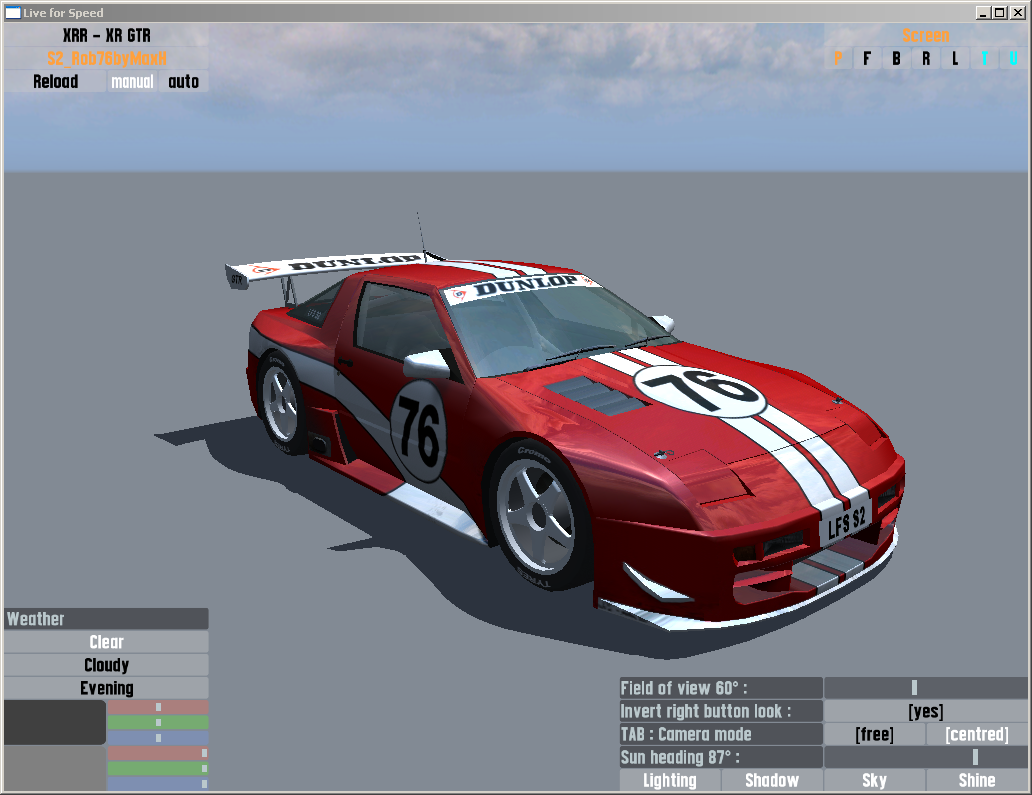1032x795 pixels.
Task: Adjust the blue slider of light gray swatch
Action: (158, 783)
